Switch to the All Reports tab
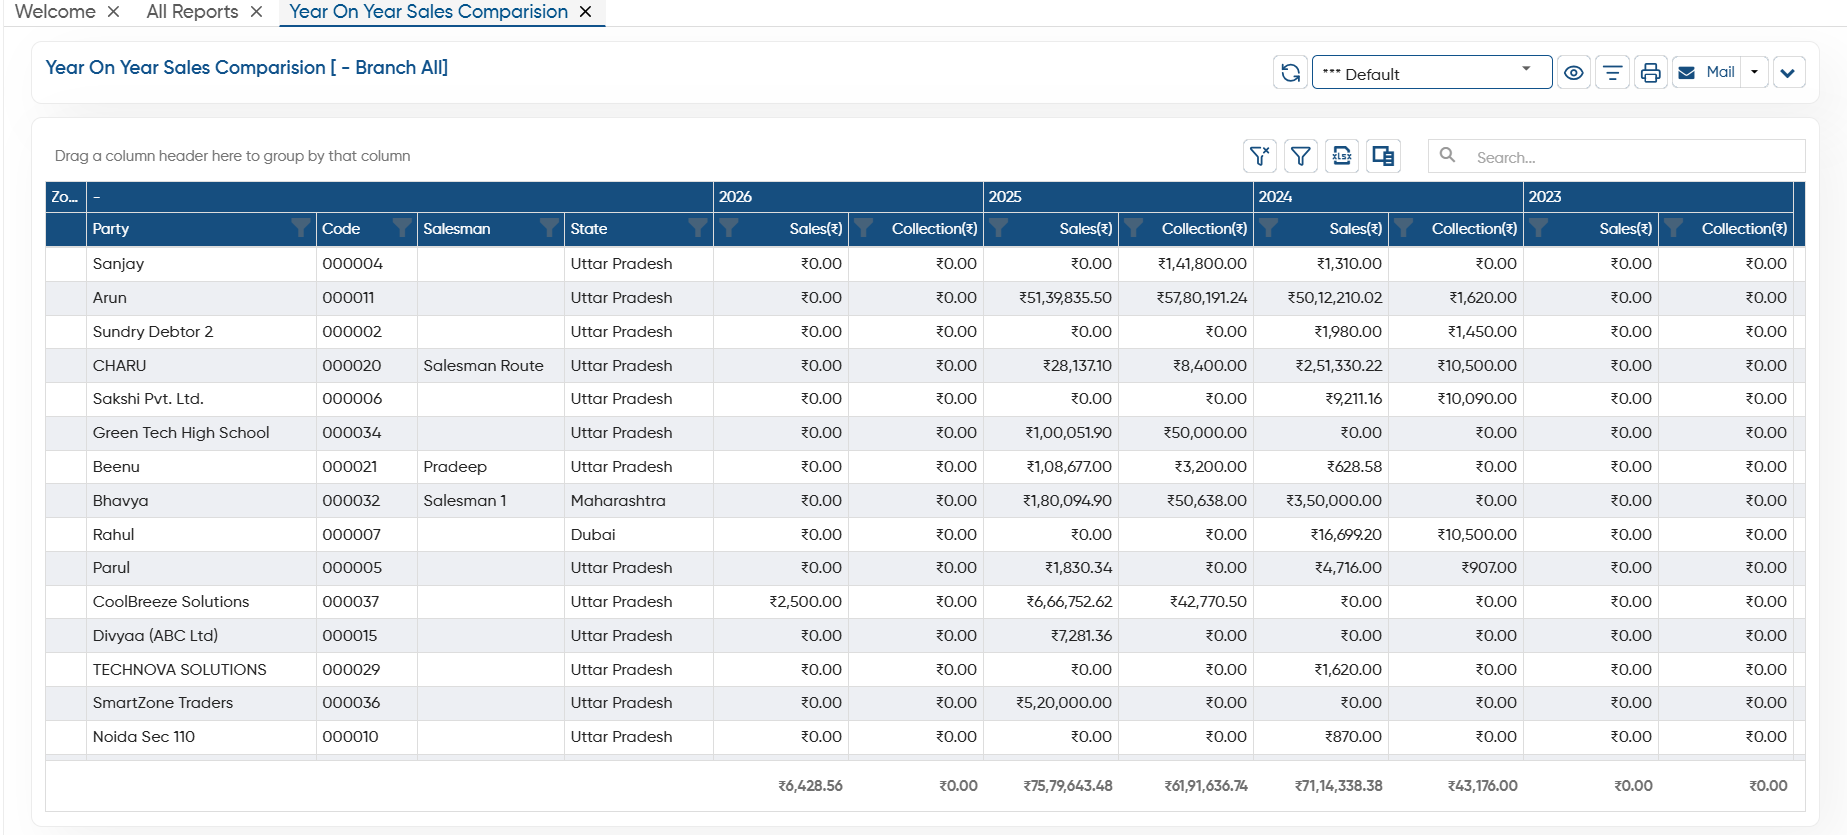Screen dimensions: 1847x835 coord(192,12)
